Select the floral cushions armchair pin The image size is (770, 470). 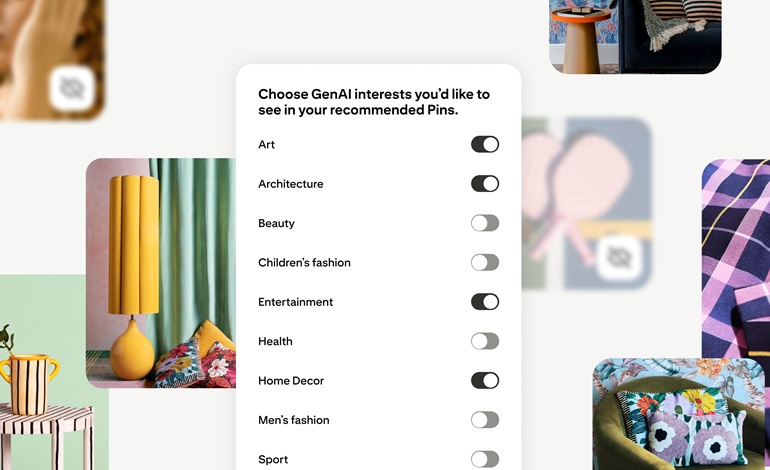[x=679, y=414]
